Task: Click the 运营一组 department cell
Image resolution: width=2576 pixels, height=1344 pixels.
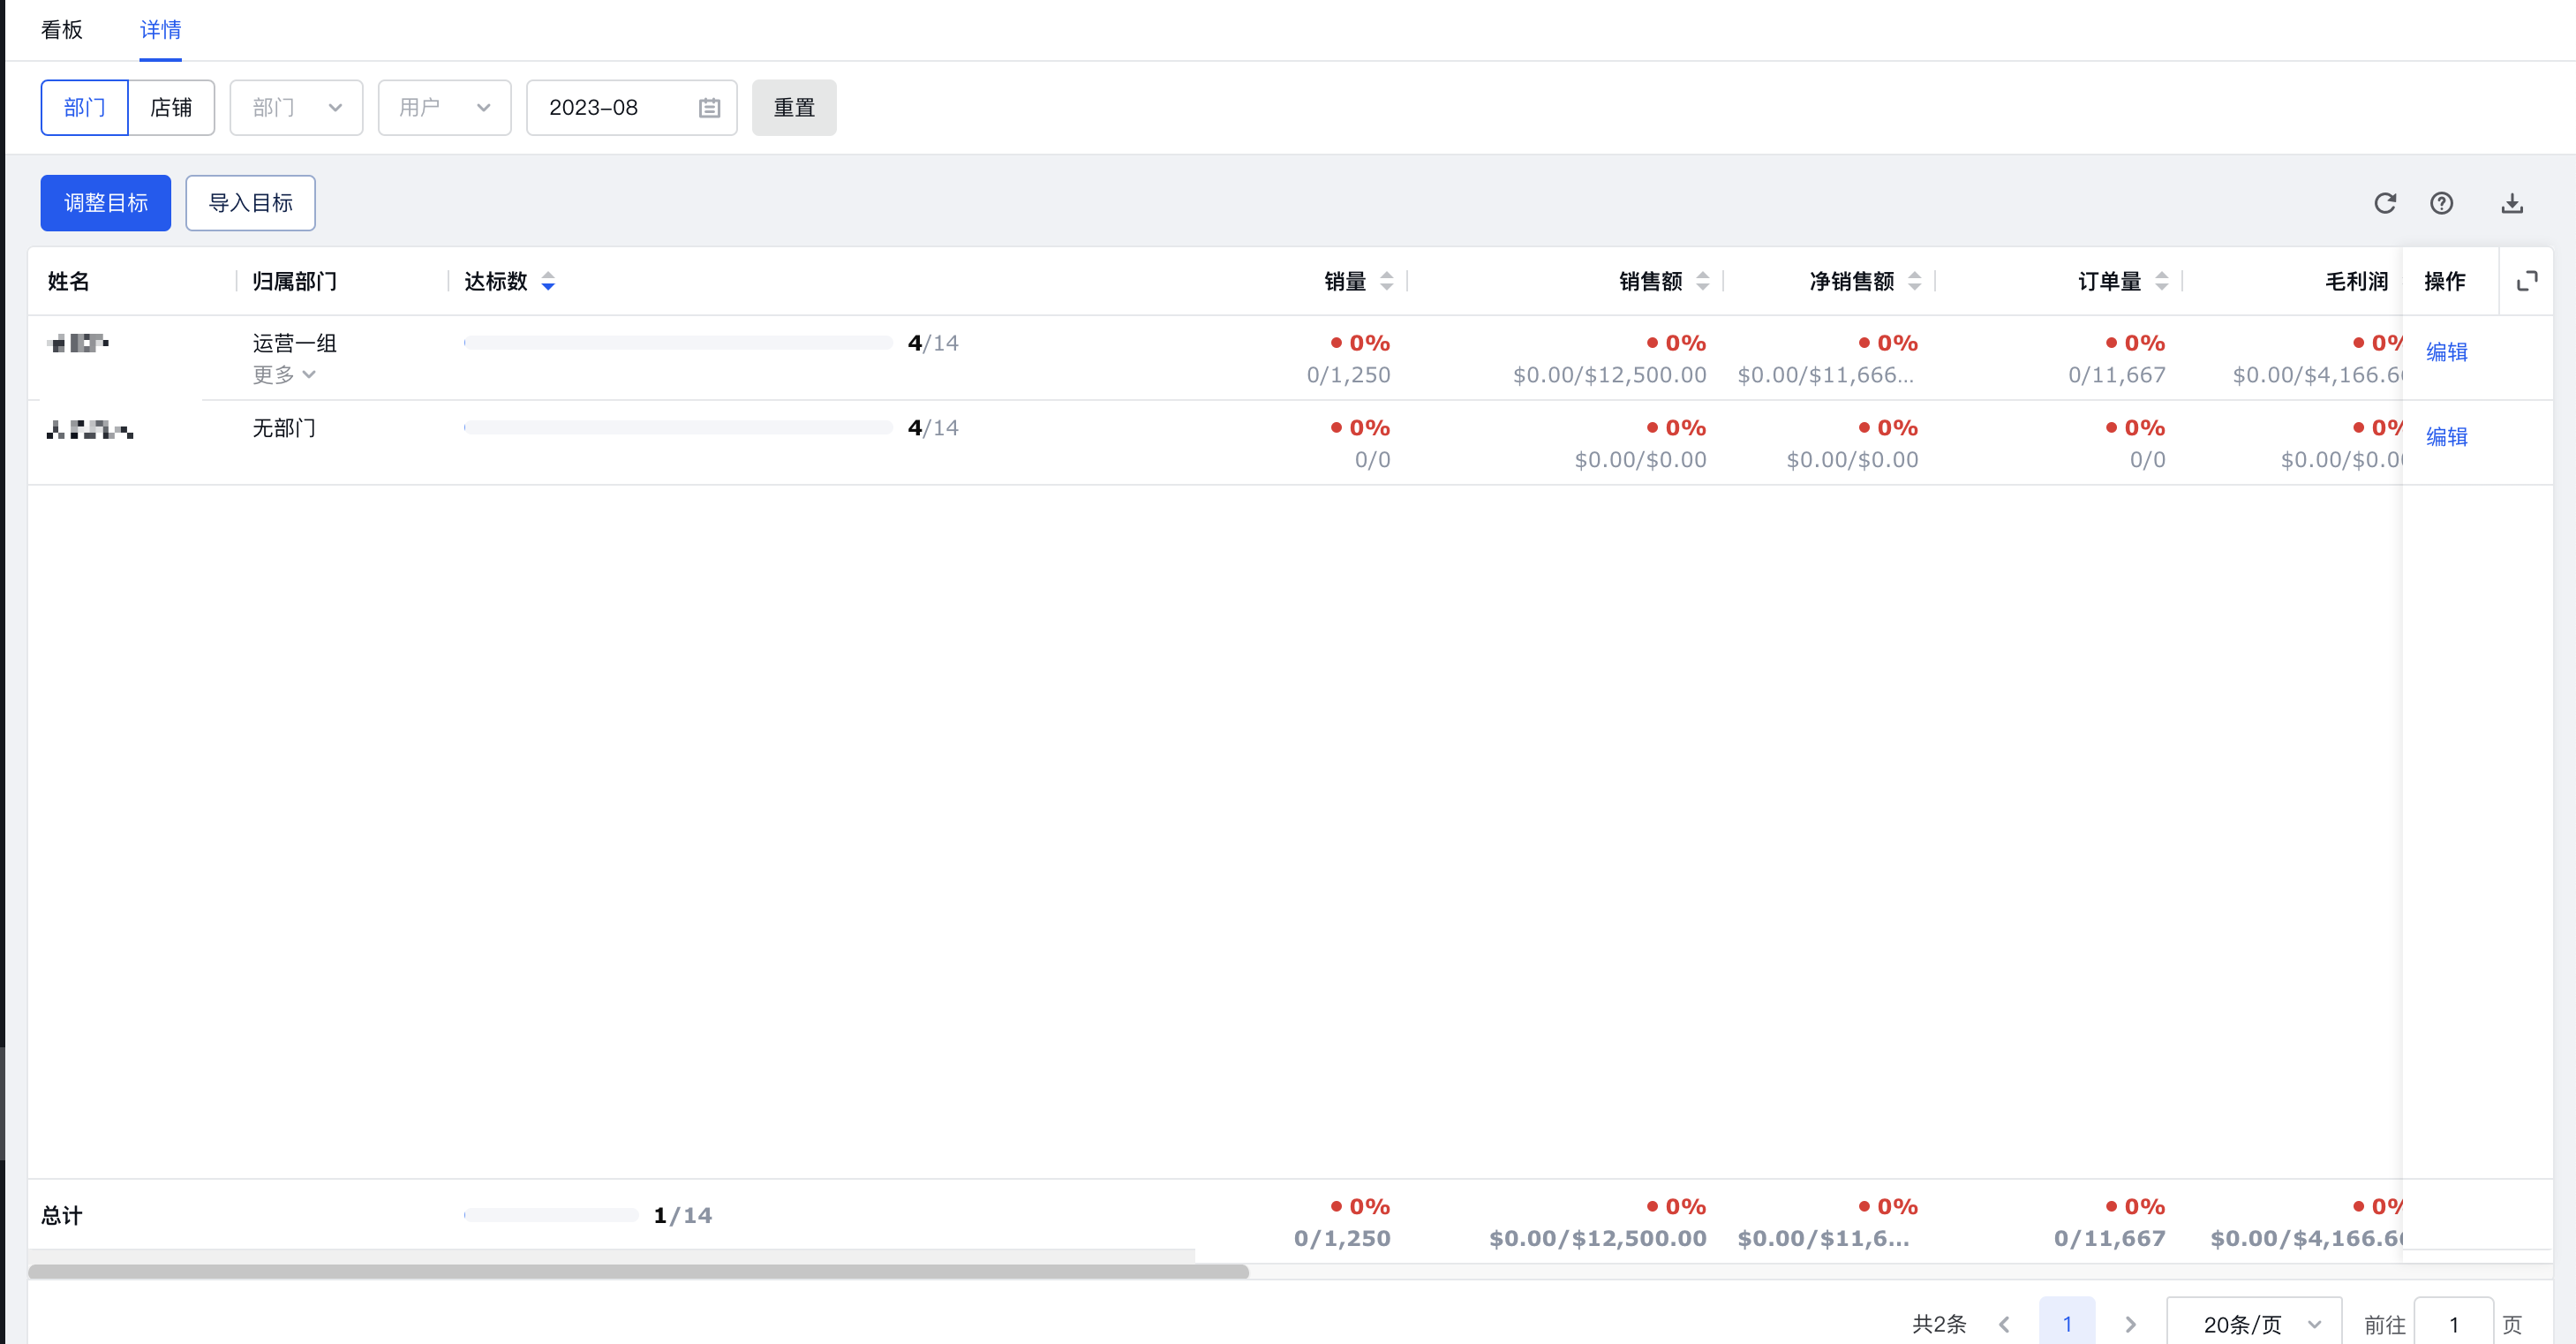Action: [294, 343]
